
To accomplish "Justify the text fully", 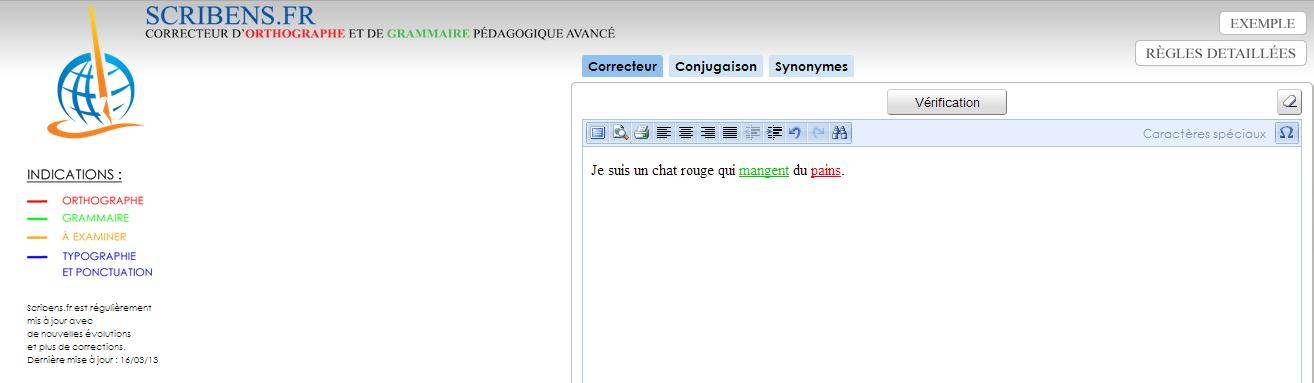I will click(x=730, y=133).
